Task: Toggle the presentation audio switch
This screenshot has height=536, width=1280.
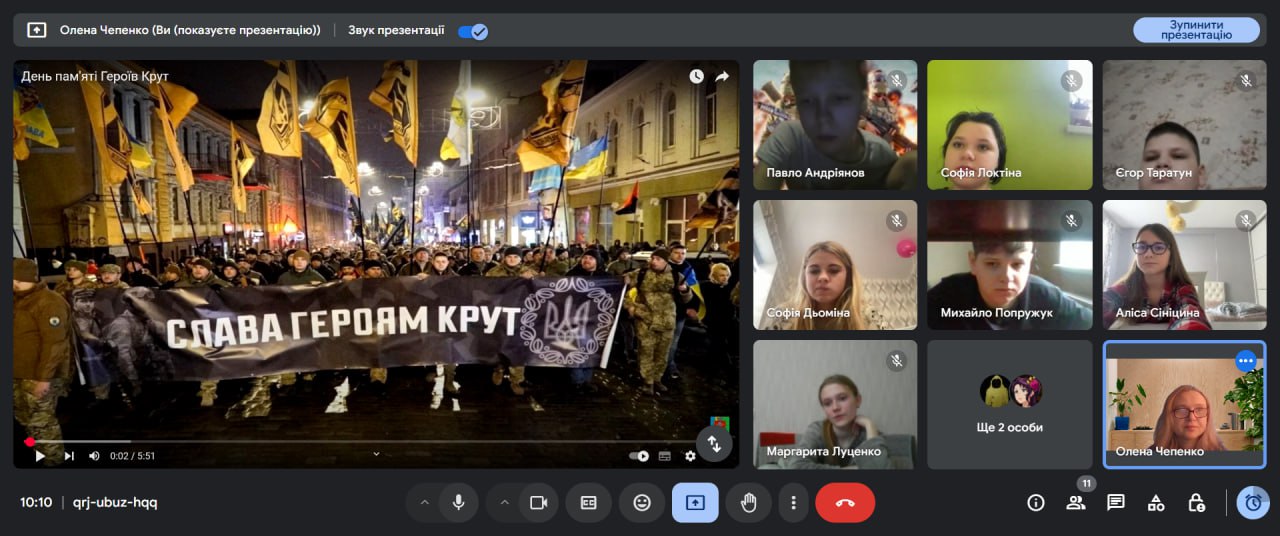Action: coord(472,31)
